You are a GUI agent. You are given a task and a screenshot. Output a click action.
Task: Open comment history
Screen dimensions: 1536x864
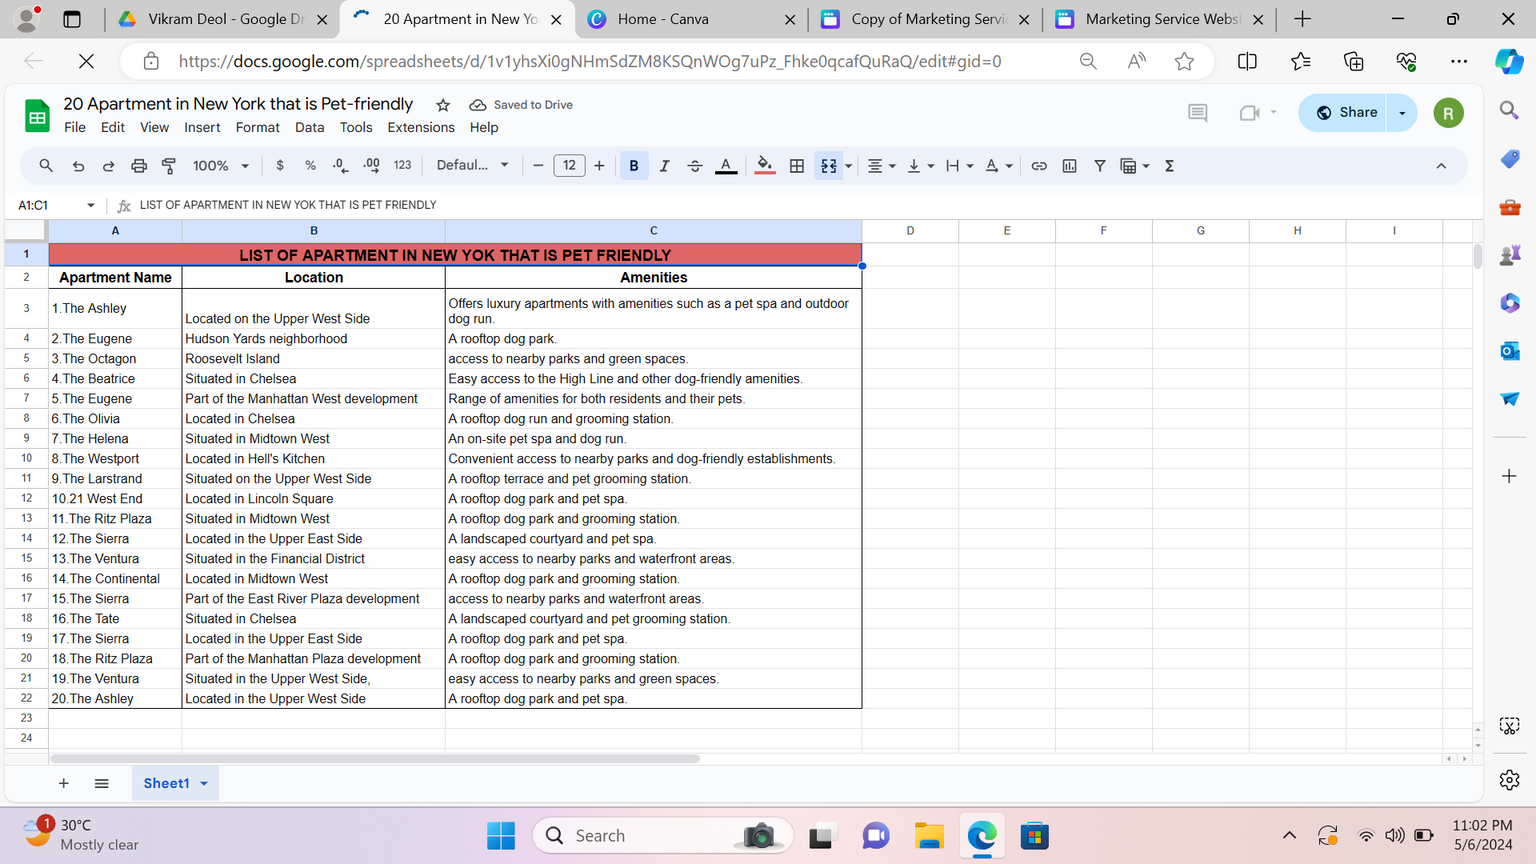point(1197,113)
